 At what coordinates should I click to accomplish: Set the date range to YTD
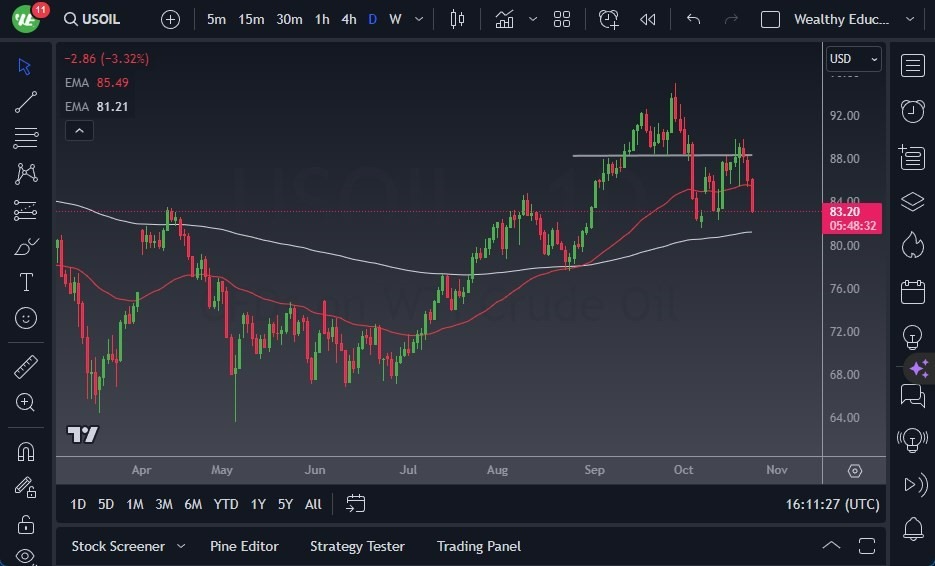click(226, 504)
